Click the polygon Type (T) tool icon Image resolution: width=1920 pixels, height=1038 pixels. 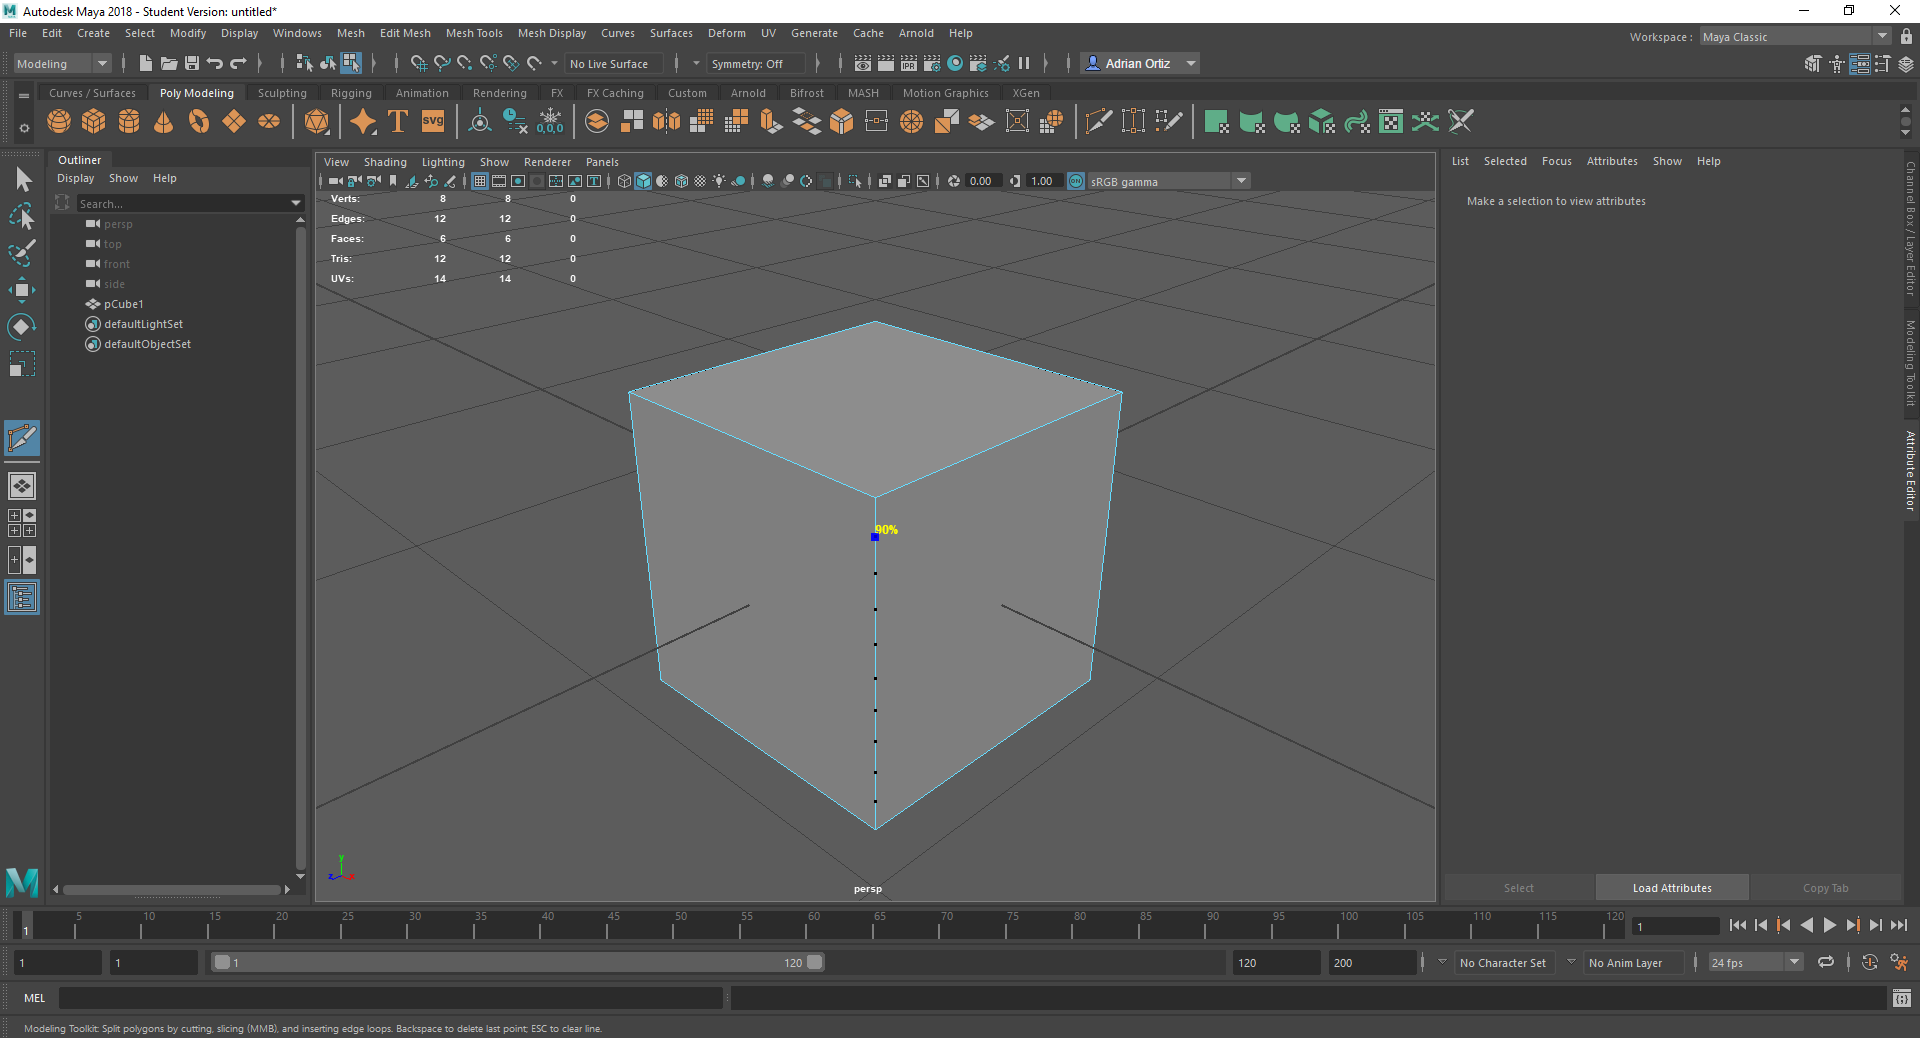(398, 122)
